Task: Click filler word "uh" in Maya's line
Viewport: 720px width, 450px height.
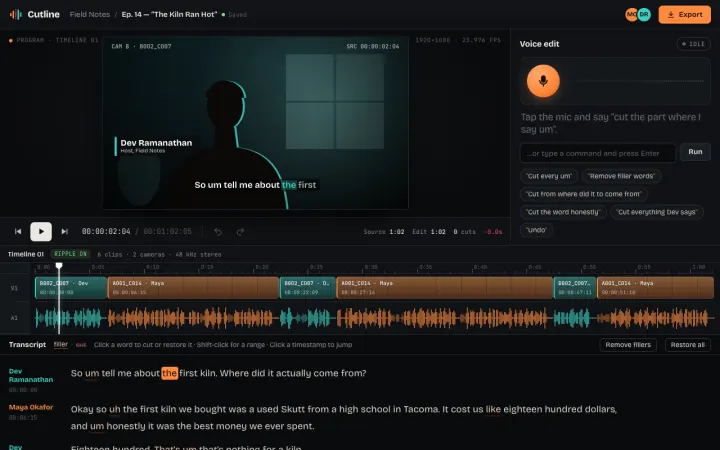Action: click(x=115, y=409)
